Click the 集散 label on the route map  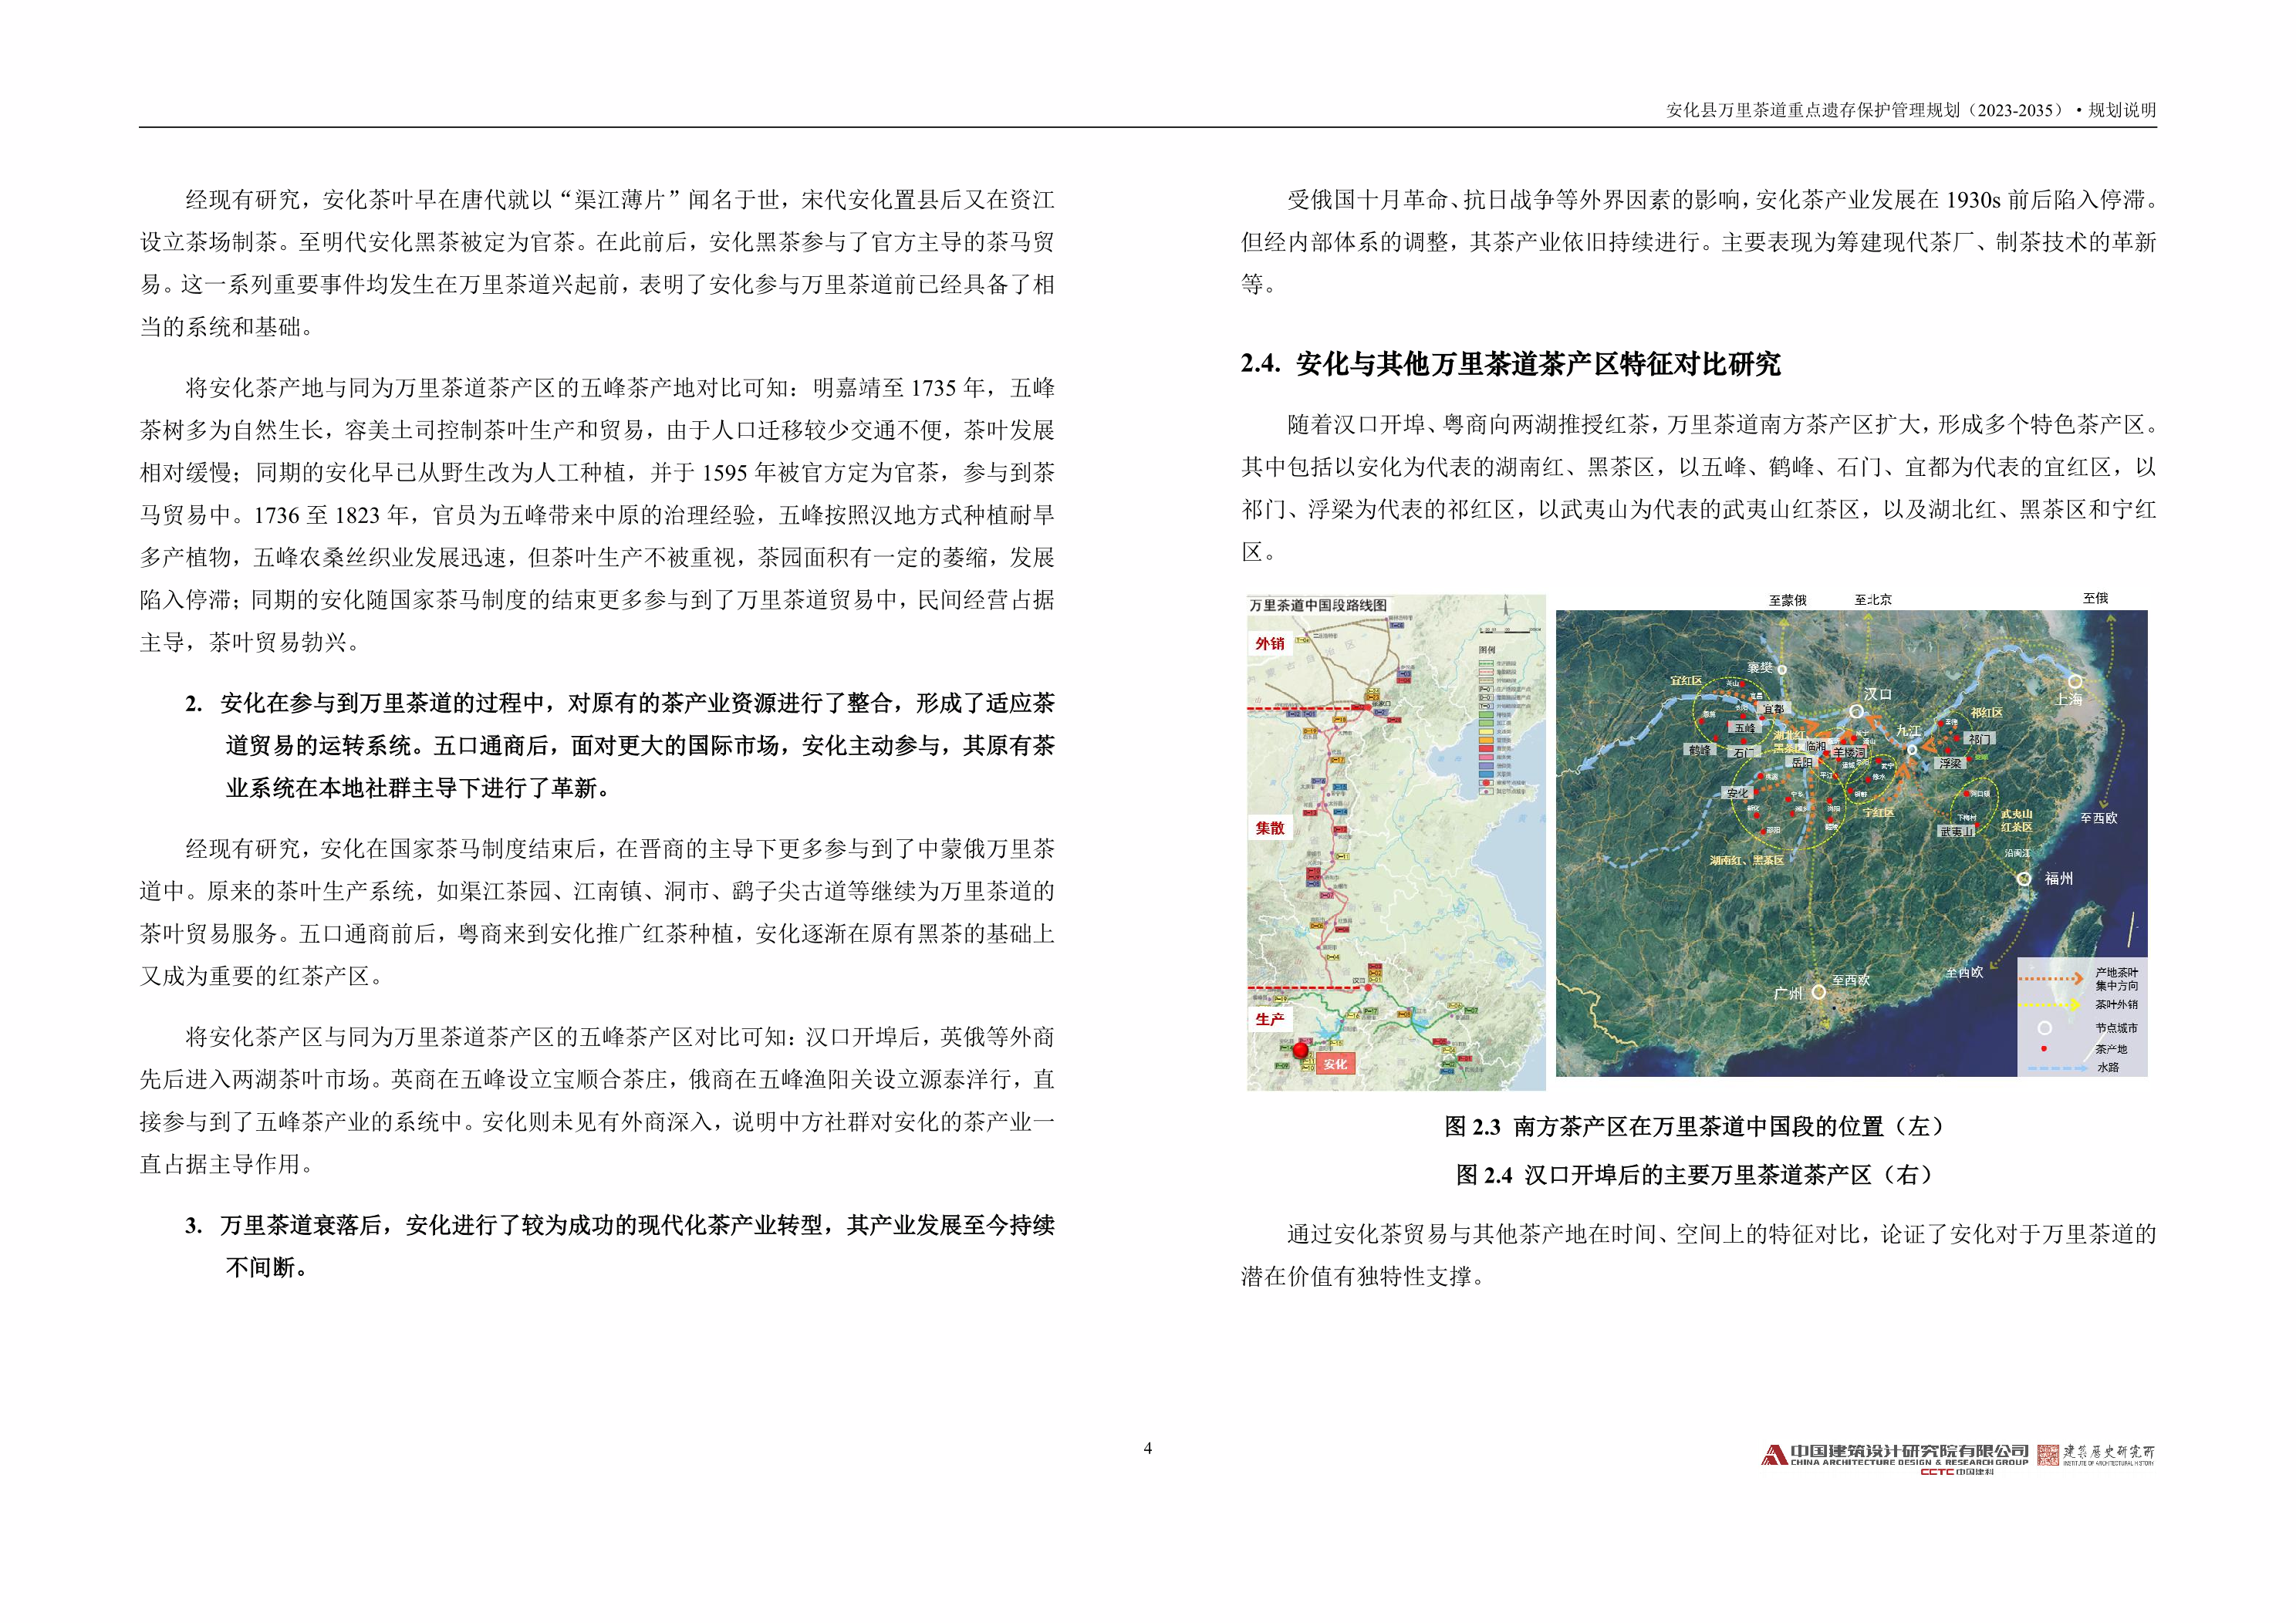[x=1270, y=827]
